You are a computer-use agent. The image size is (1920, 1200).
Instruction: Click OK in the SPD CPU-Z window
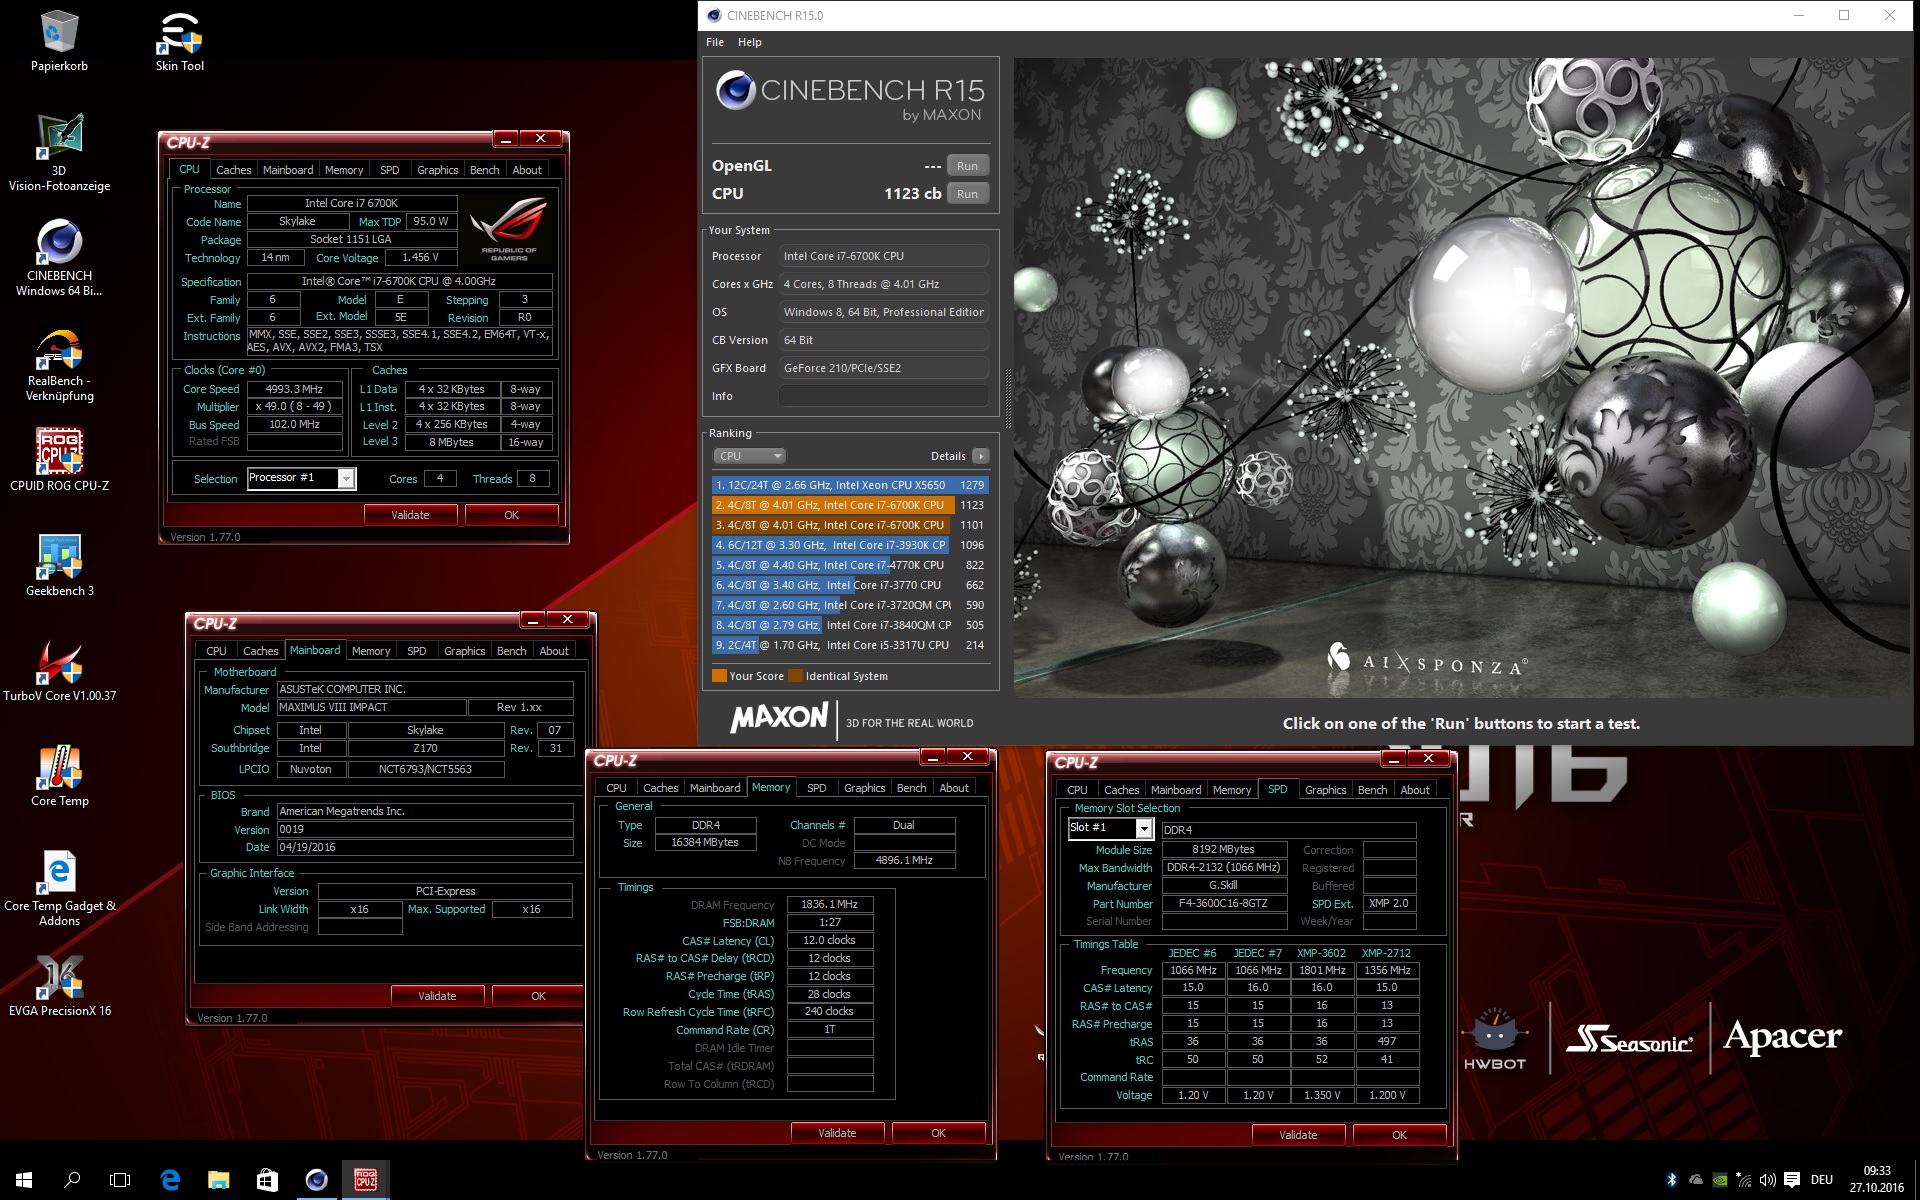1399,1135
